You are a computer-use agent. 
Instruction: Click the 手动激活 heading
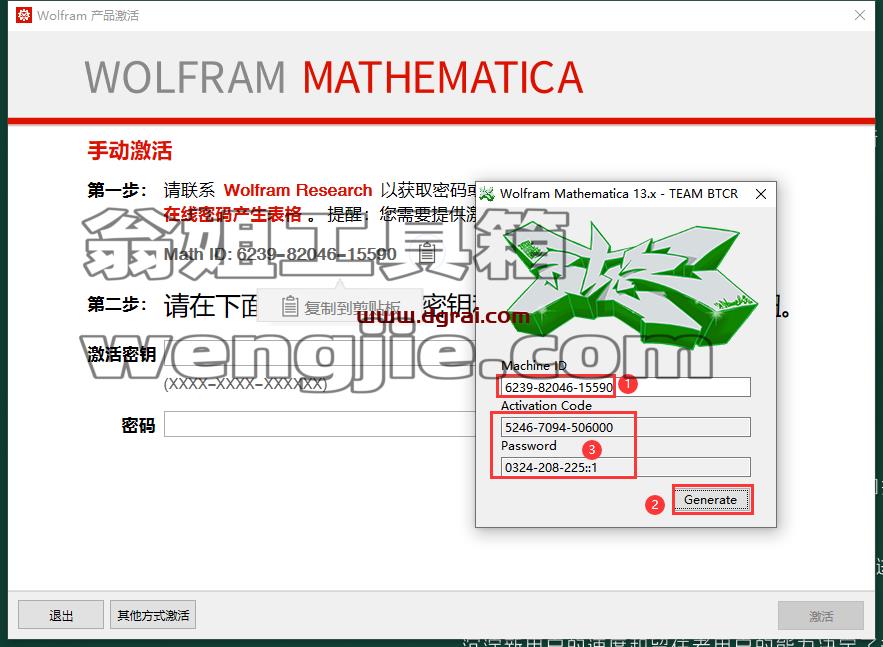coord(130,150)
